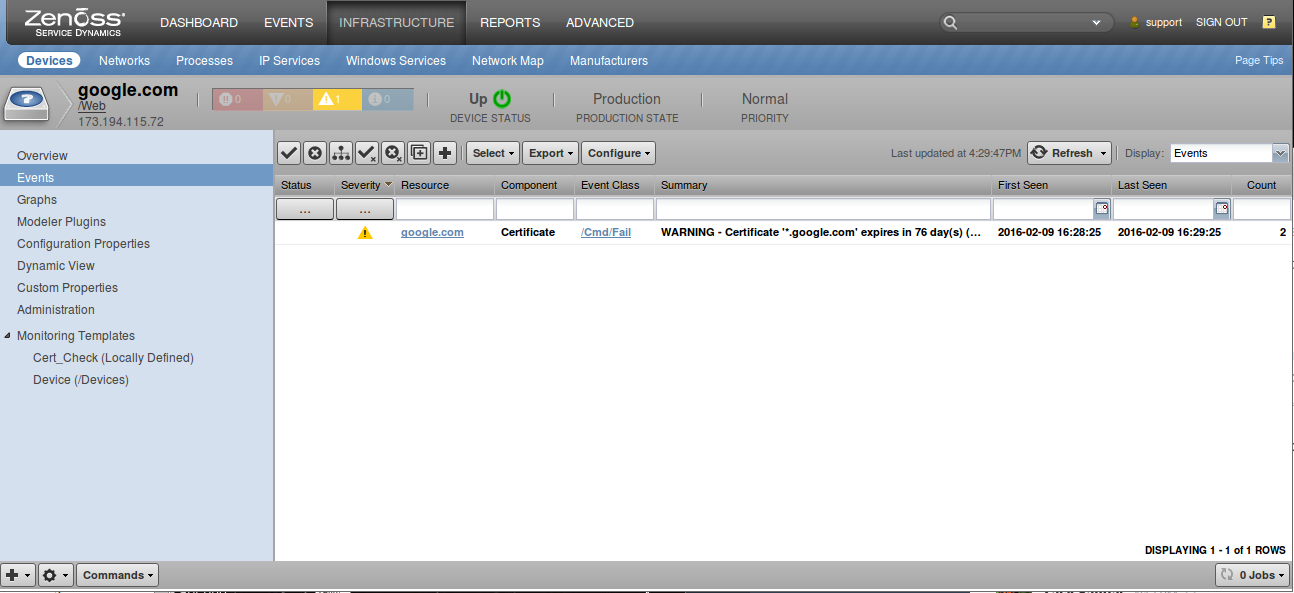Viewport: 1294px width, 593px height.
Task: Open the 0 Jobs button
Action: point(1252,575)
